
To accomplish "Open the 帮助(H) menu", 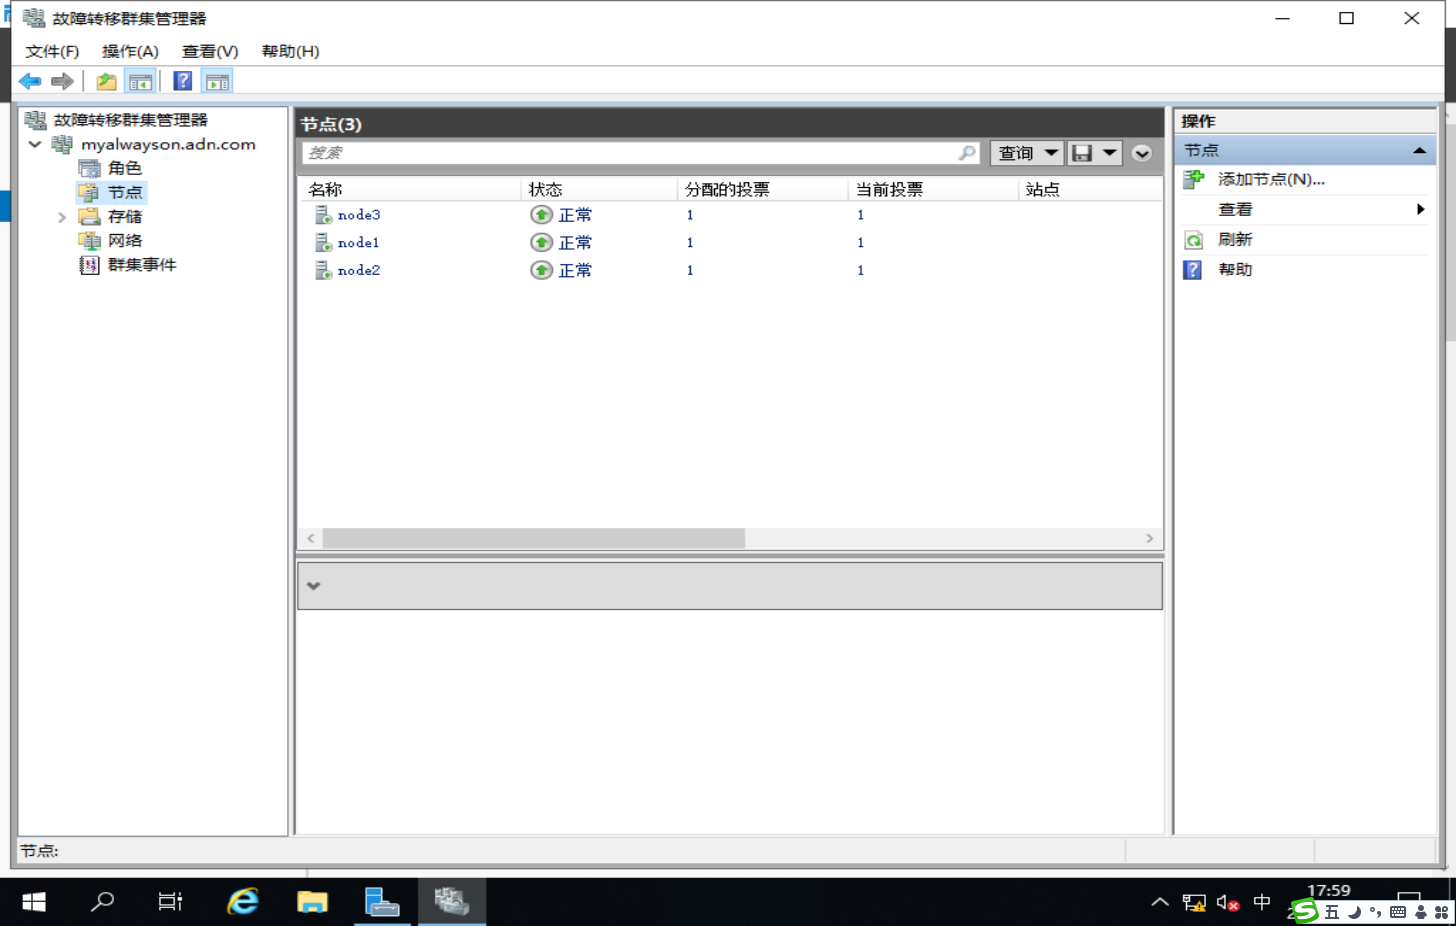I will coord(290,51).
